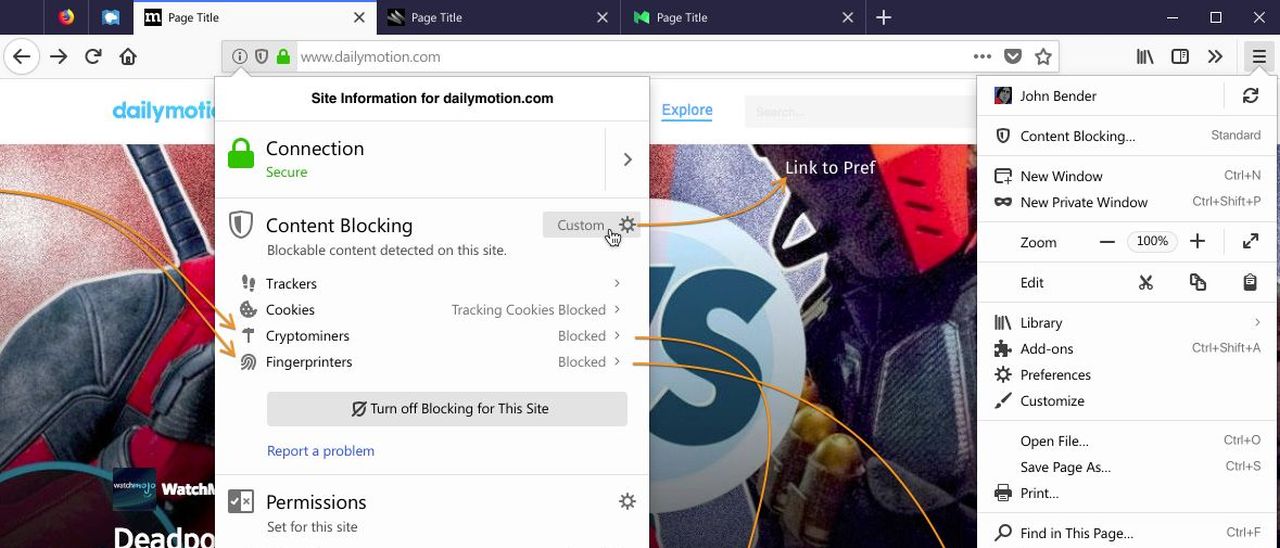The height and width of the screenshot is (548, 1280).
Task: Choose Find in This Page...
Action: (1127, 533)
